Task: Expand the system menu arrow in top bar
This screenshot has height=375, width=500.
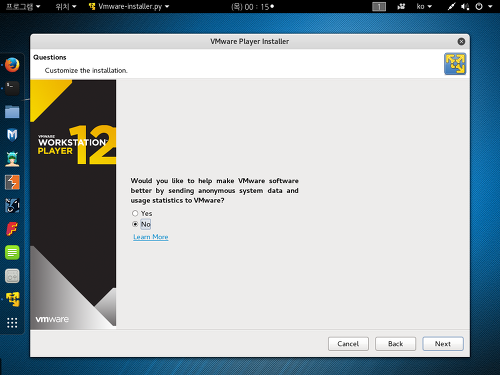Action: click(x=490, y=6)
